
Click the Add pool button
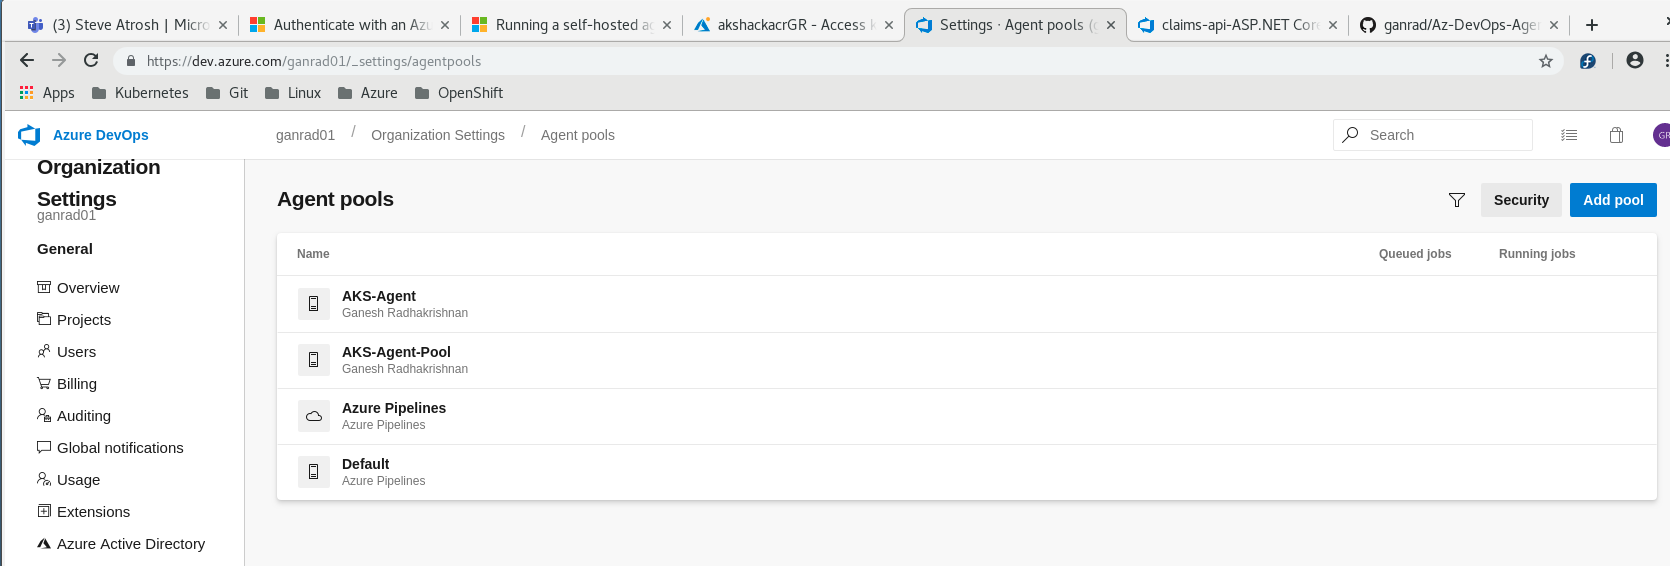(x=1613, y=200)
